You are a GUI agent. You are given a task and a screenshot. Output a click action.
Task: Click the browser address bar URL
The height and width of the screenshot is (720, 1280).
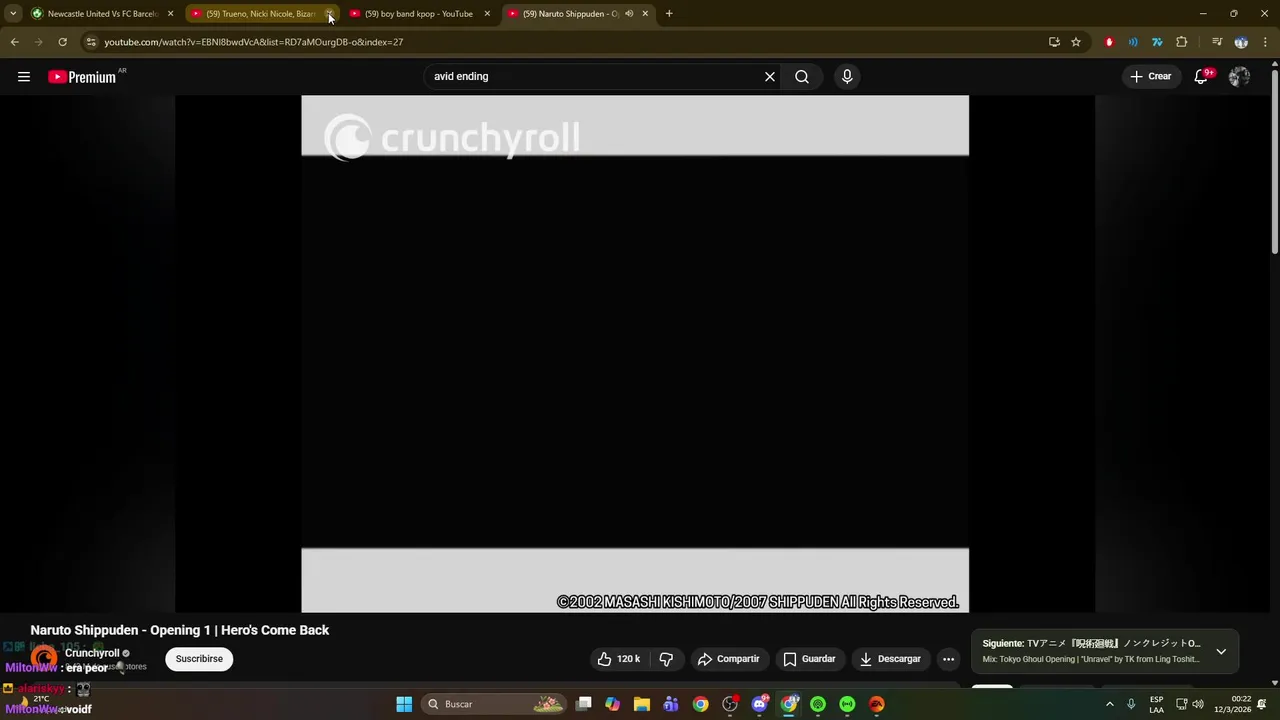point(254,42)
